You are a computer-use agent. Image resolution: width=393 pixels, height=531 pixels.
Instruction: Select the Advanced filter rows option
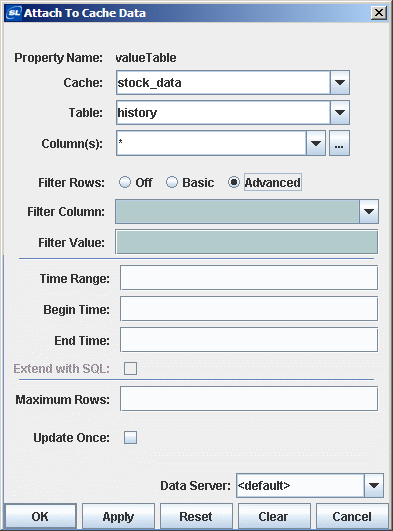[234, 182]
